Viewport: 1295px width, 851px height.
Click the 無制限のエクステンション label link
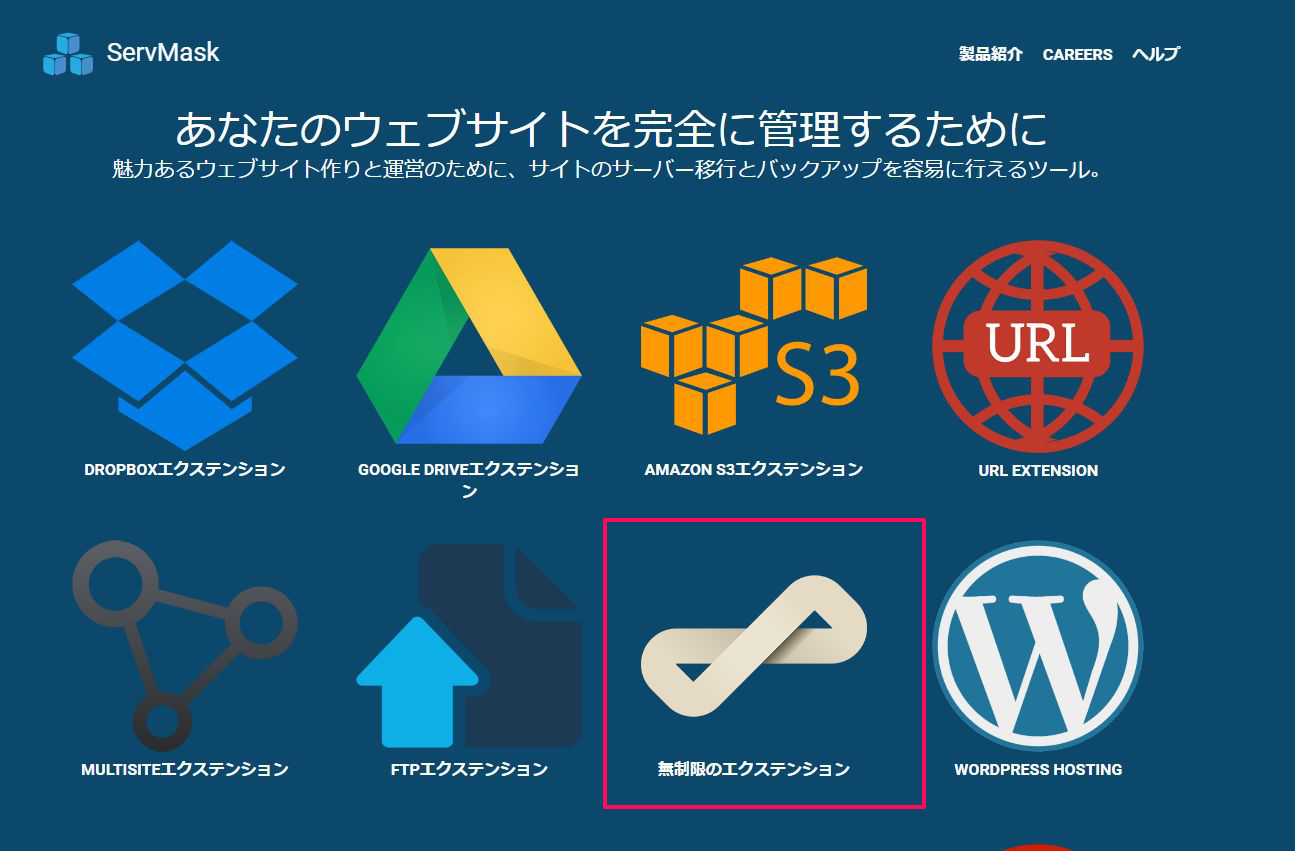click(x=753, y=769)
